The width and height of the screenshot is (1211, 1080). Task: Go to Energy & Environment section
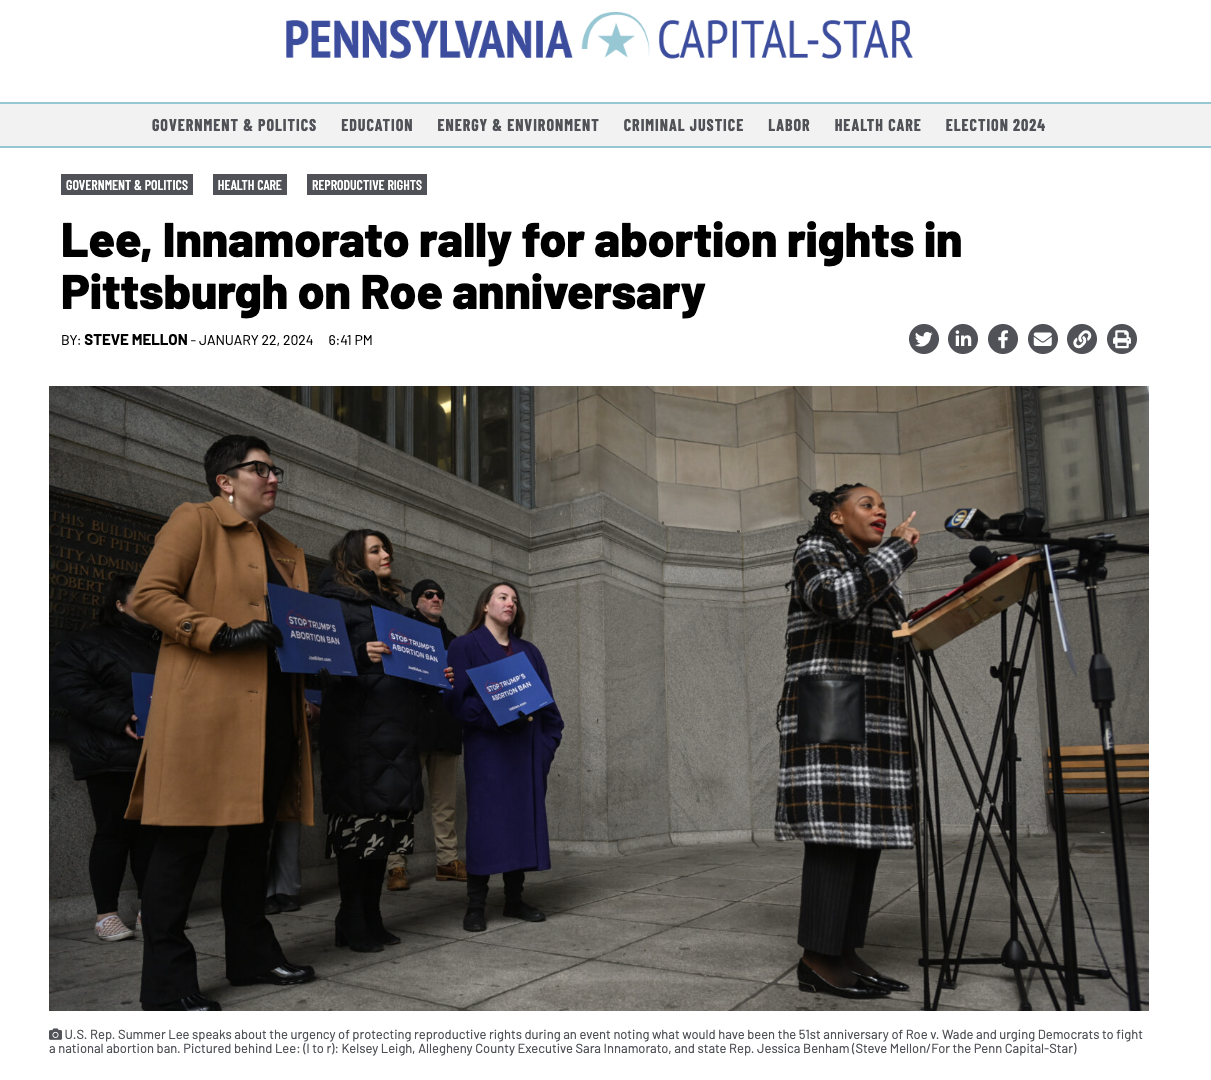pyautogui.click(x=518, y=125)
